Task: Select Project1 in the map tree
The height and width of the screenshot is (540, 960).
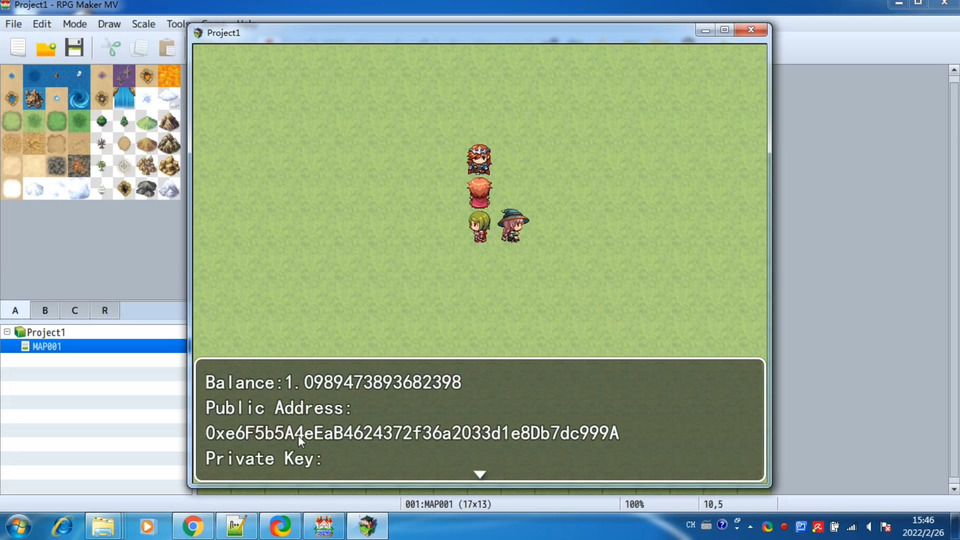Action: [x=46, y=332]
